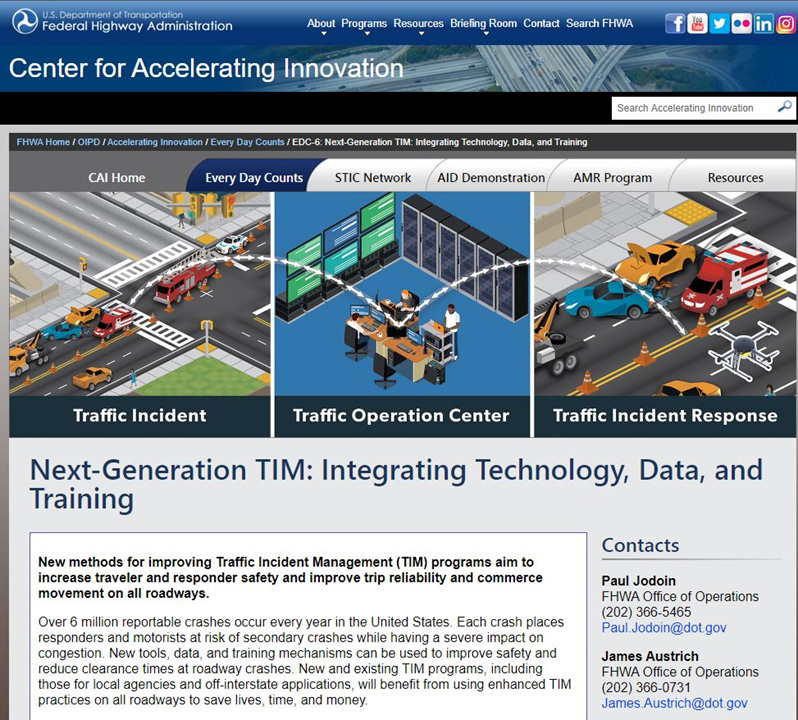Click the Center for Accelerating Innovation banner title

206,68
